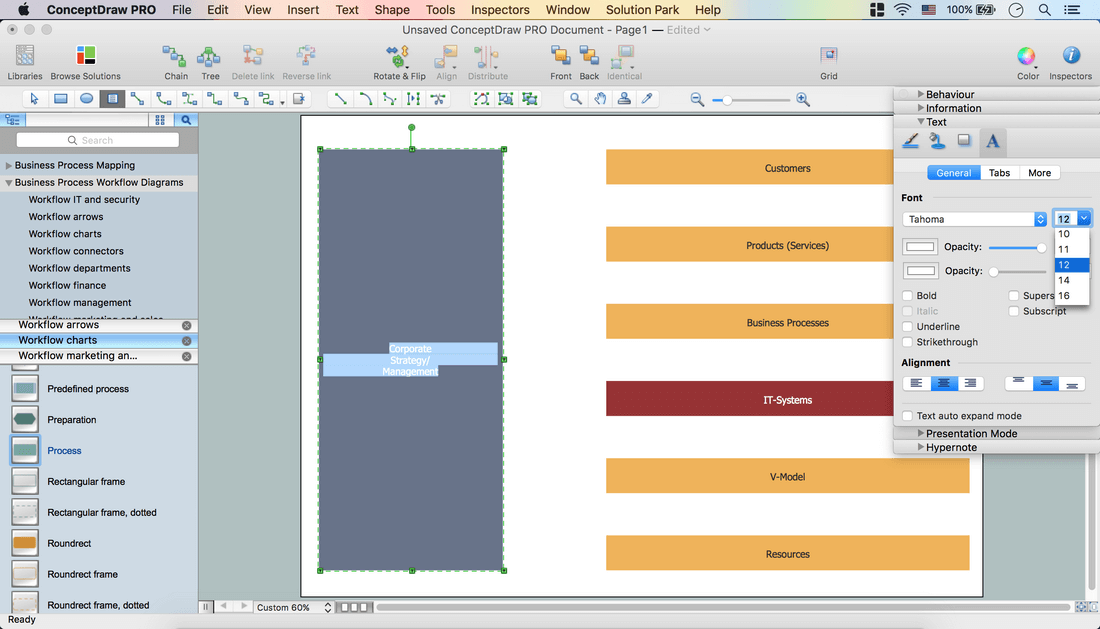Image resolution: width=1100 pixels, height=629 pixels.
Task: Click the zoom level slider
Action: (750, 100)
